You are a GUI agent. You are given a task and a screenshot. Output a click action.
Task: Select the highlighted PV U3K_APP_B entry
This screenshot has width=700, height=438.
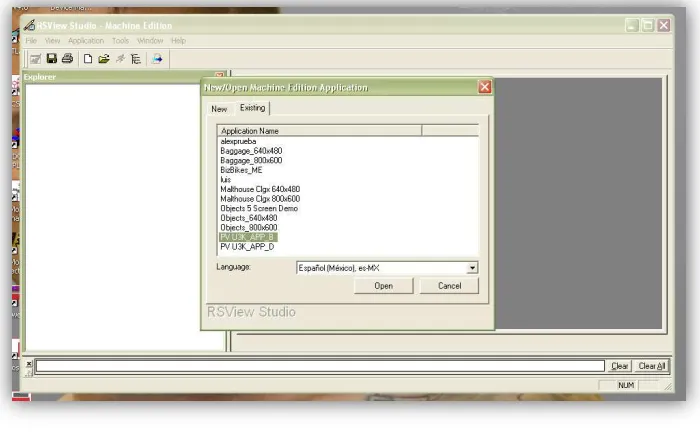pos(248,237)
